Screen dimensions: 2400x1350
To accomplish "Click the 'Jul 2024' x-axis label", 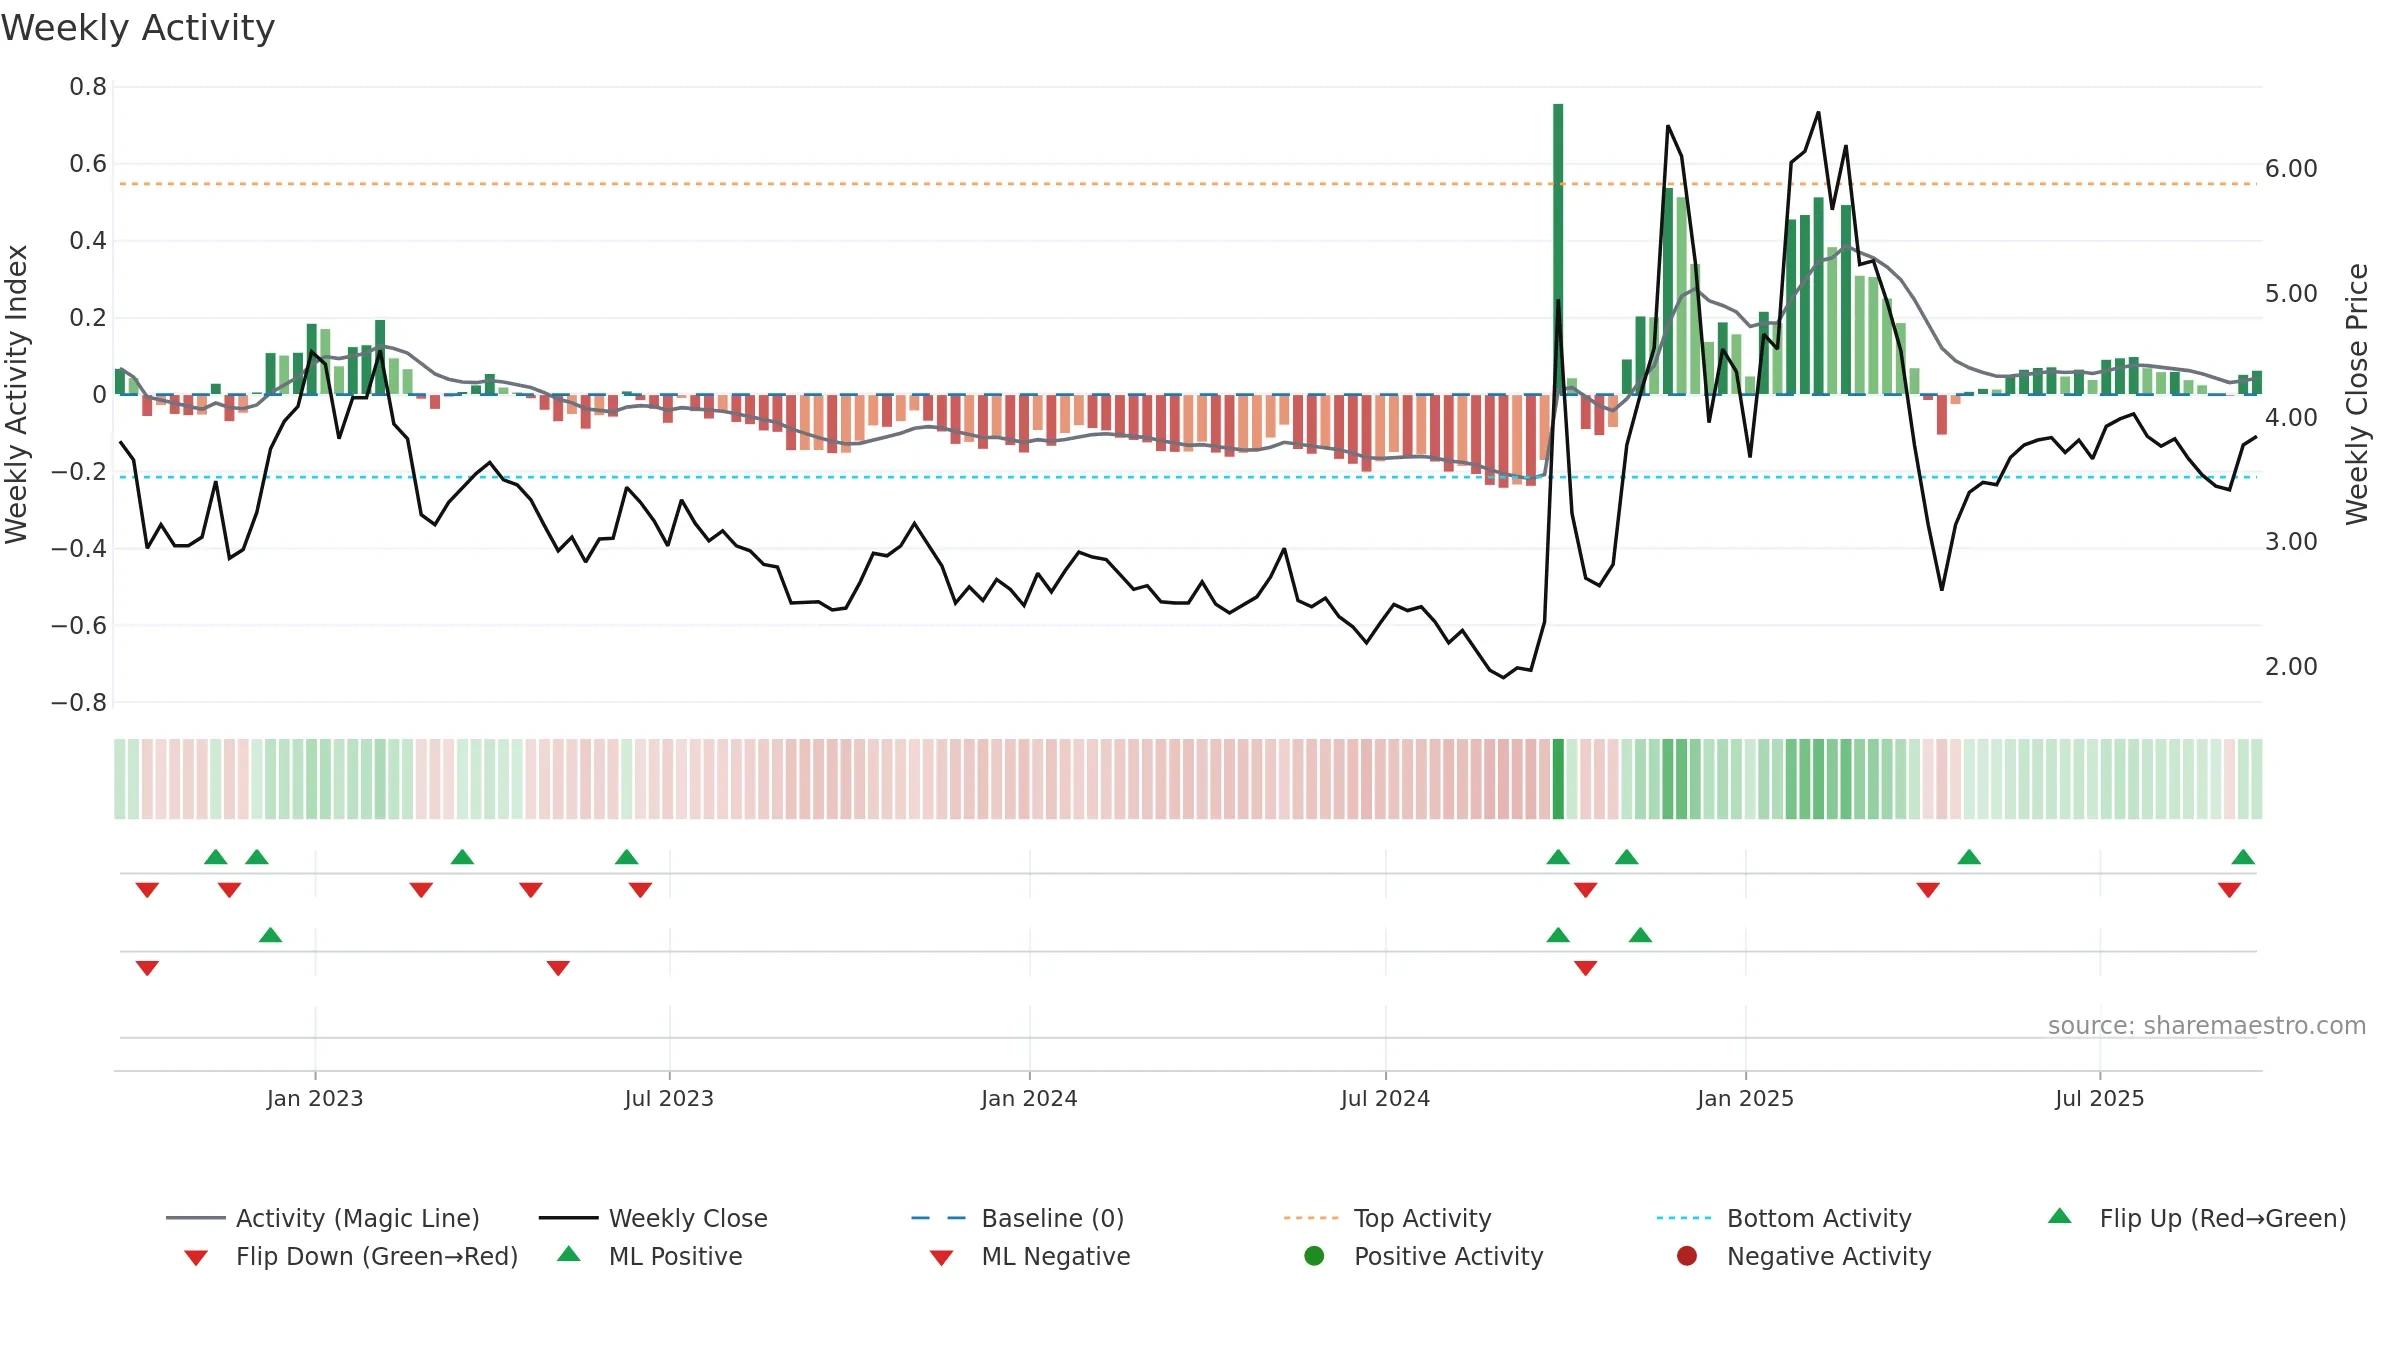I will [1385, 1098].
